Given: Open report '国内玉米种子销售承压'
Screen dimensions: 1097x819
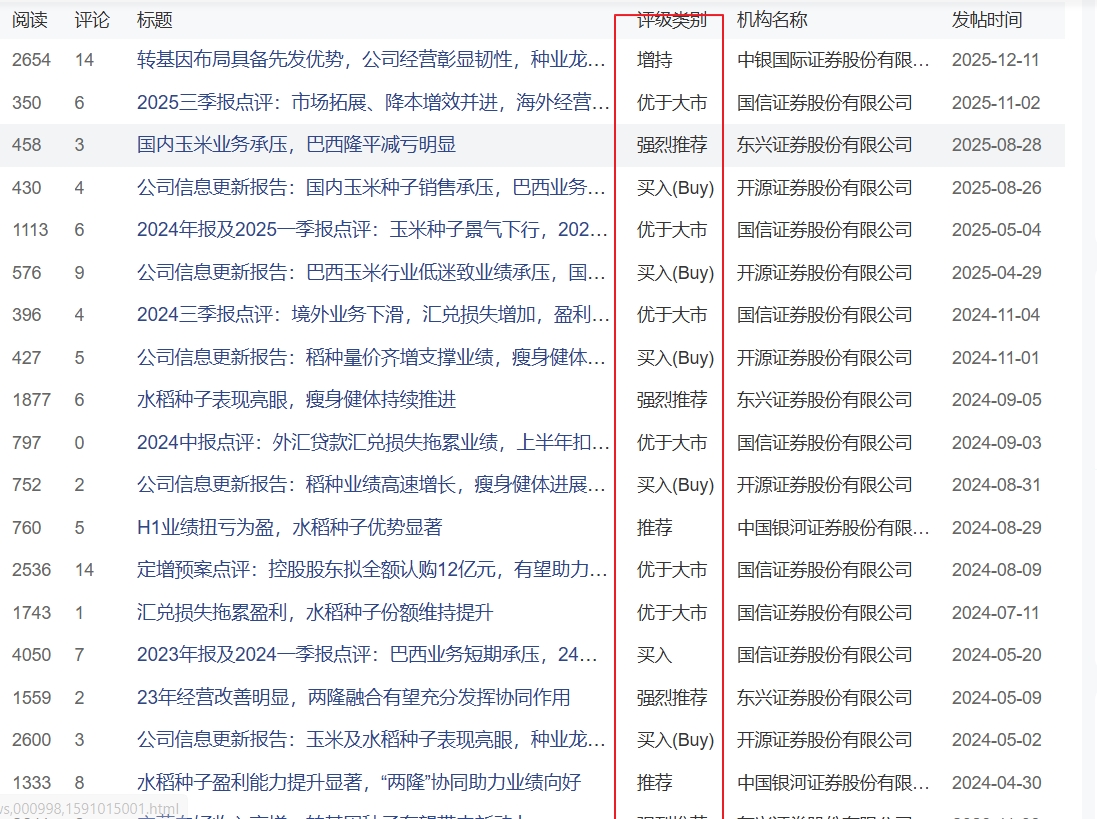Looking at the screenshot, I should 371,187.
